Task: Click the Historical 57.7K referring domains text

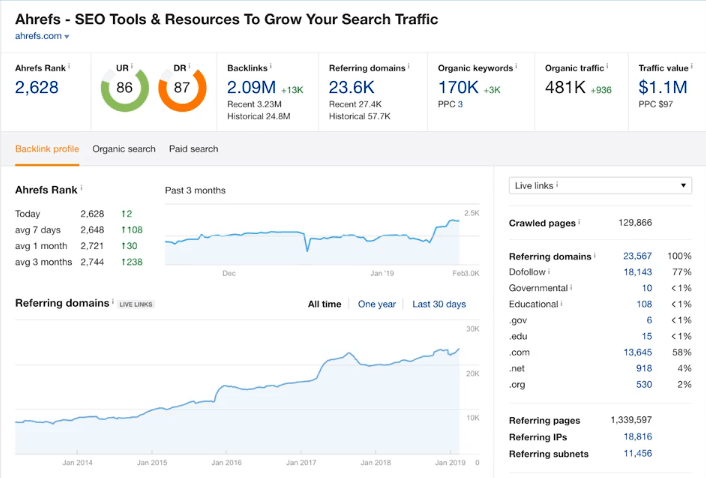Action: click(x=359, y=116)
